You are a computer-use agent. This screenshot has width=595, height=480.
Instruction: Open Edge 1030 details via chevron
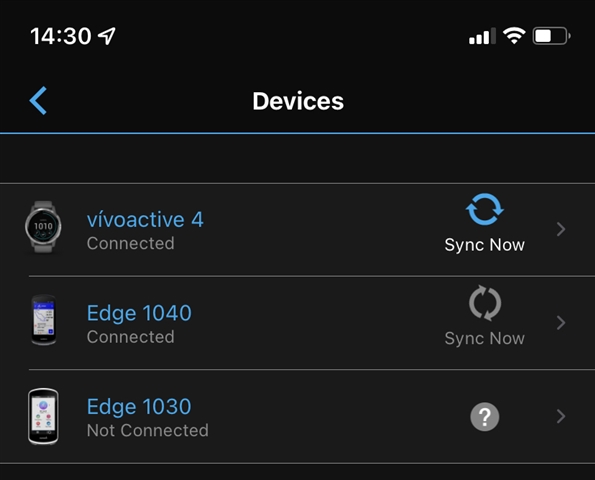(x=561, y=416)
